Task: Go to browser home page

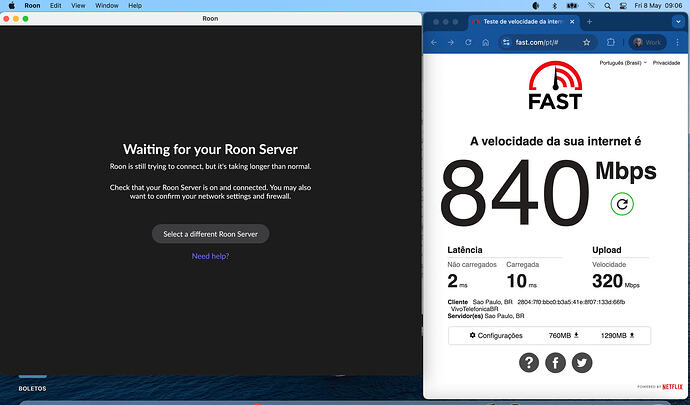Action: click(485, 42)
